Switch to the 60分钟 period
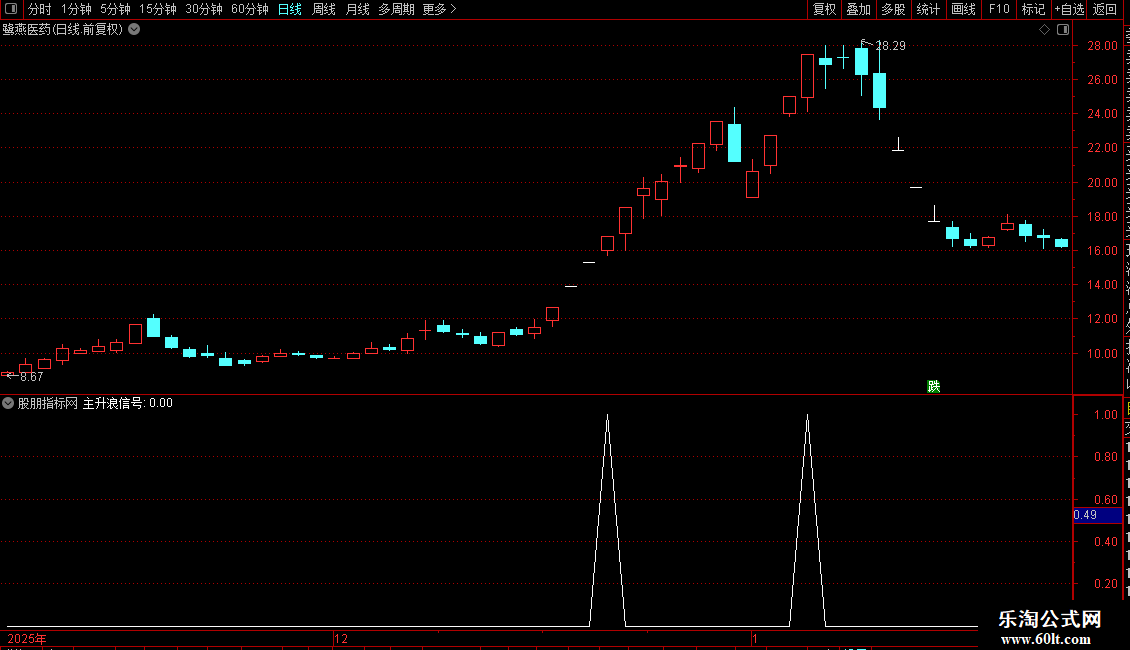Screen dimensions: 1130x650 click(249, 9)
